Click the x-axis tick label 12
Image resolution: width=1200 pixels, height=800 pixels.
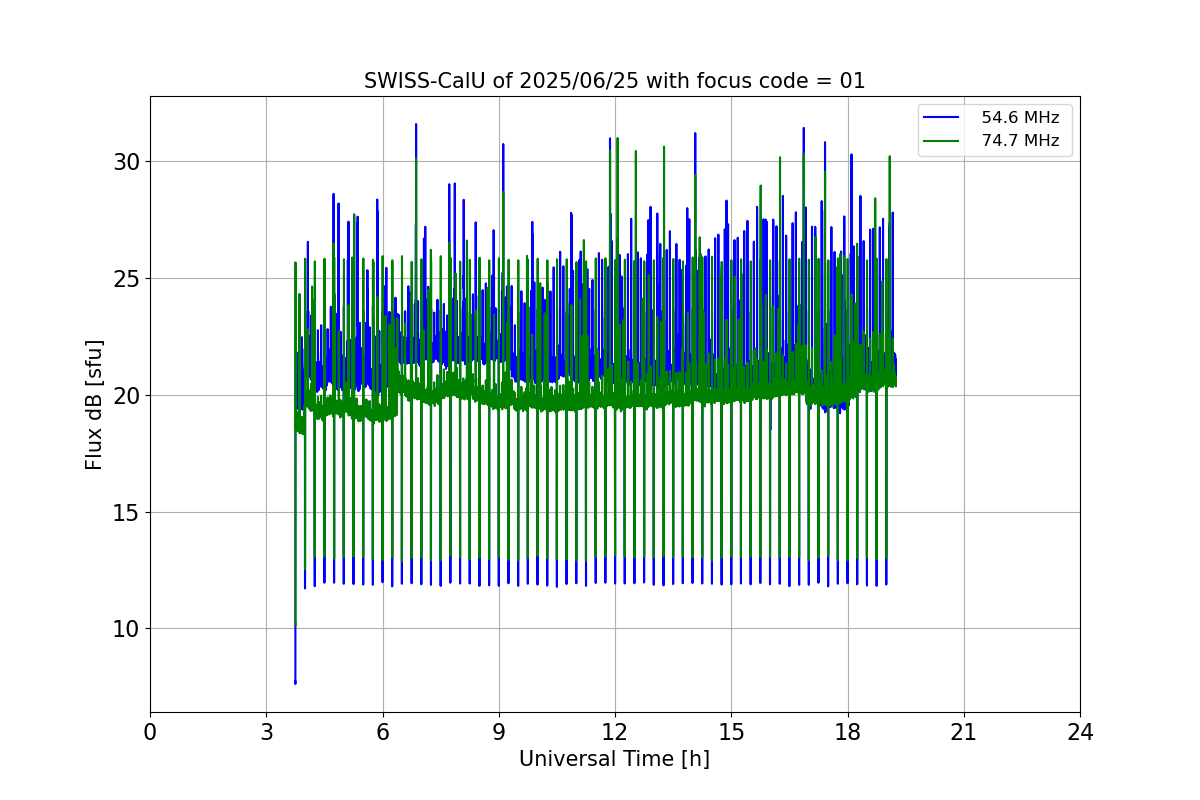coord(615,732)
